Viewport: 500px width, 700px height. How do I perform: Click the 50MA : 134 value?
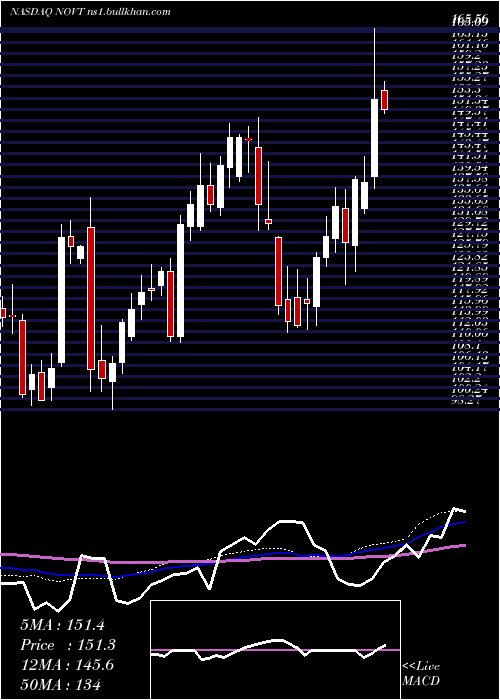60,684
